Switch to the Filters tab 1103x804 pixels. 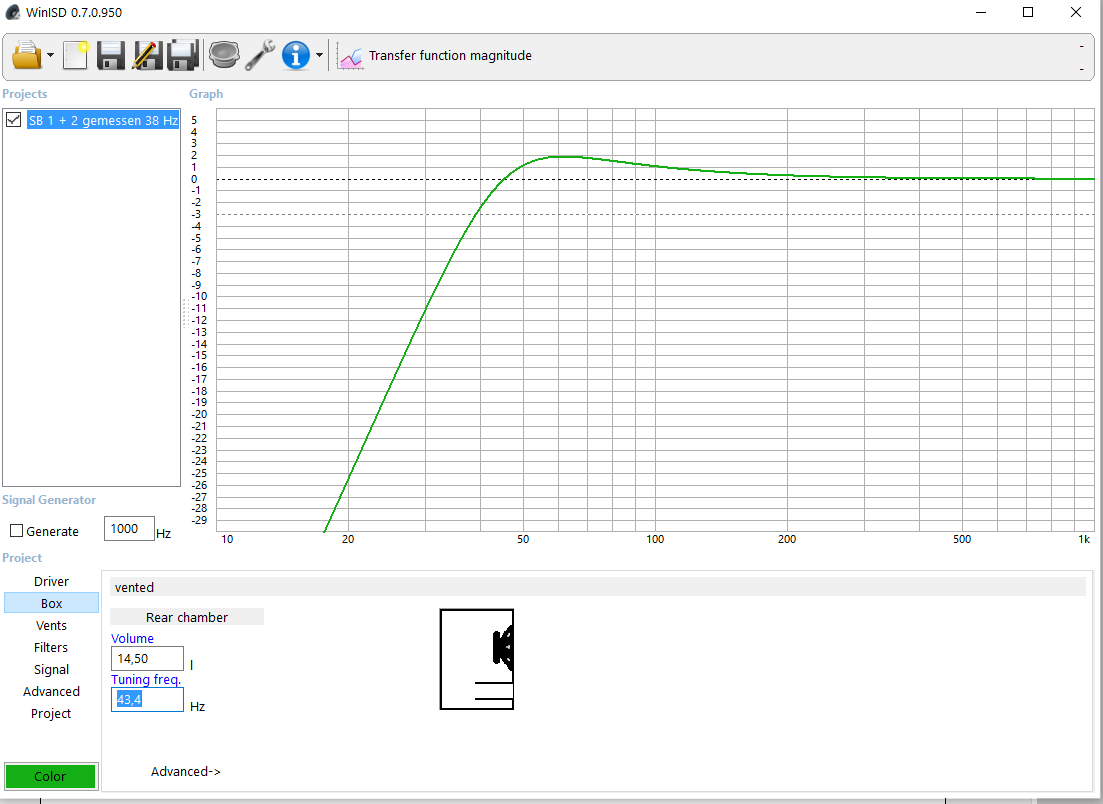tap(51, 647)
